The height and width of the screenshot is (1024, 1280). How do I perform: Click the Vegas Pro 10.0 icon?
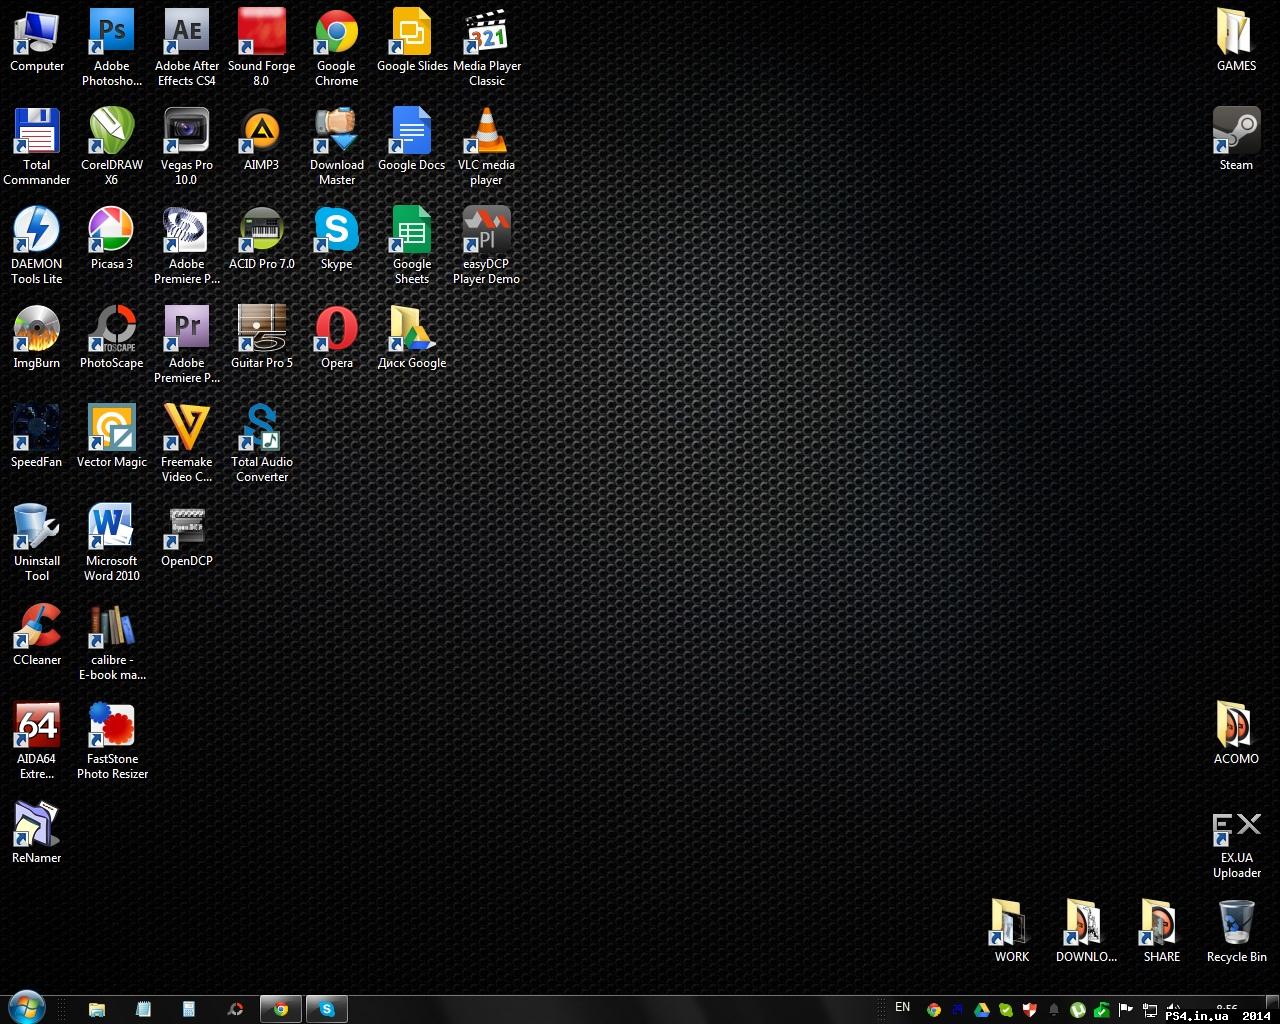pos(186,133)
